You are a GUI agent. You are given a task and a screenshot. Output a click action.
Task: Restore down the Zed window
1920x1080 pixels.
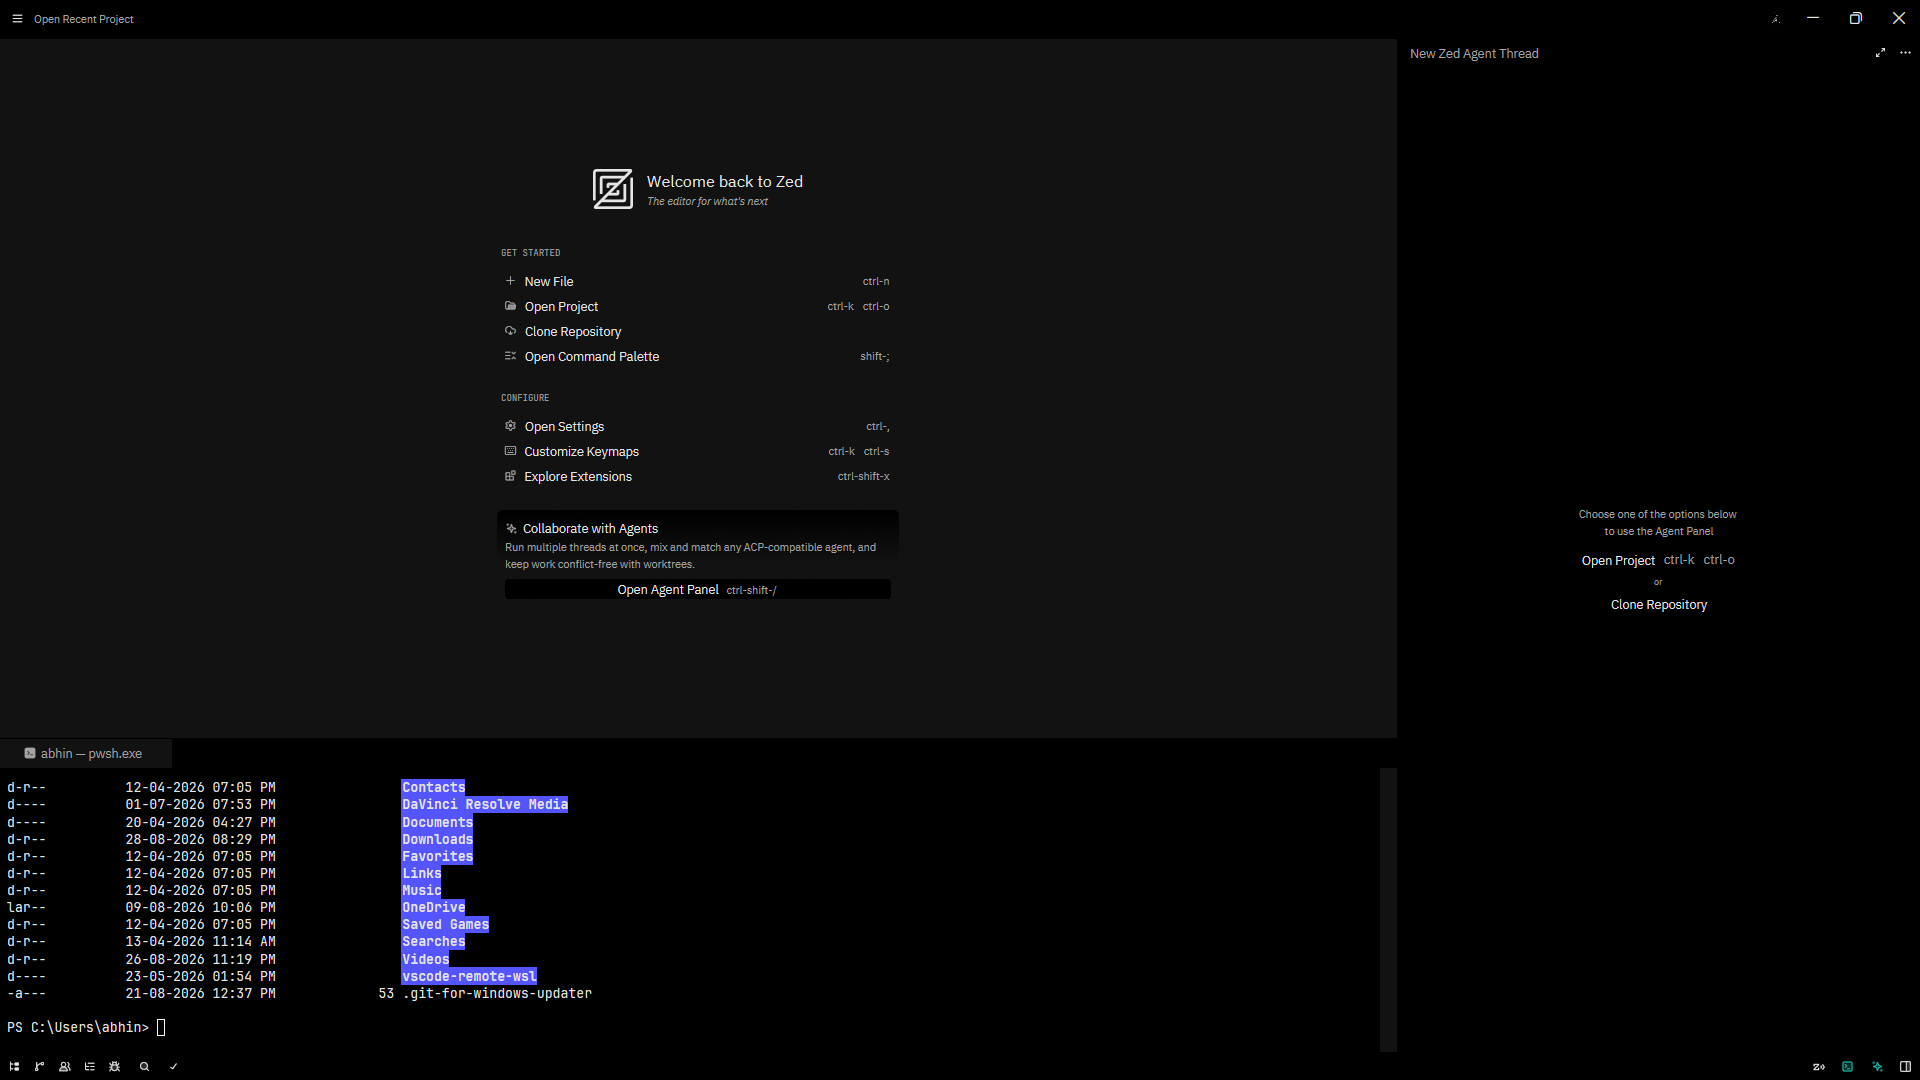coord(1856,19)
